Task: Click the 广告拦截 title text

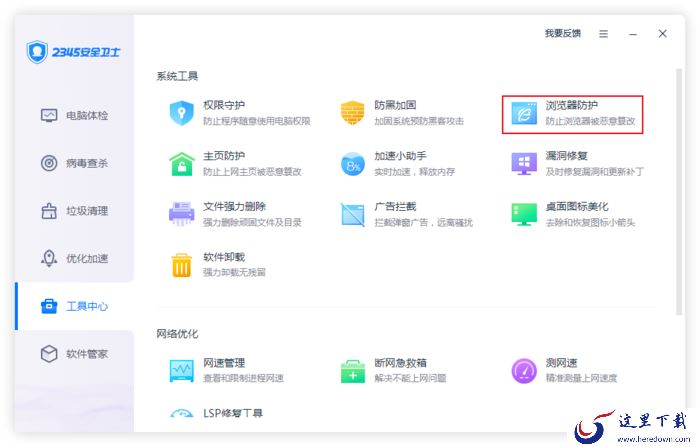Action: click(395, 207)
